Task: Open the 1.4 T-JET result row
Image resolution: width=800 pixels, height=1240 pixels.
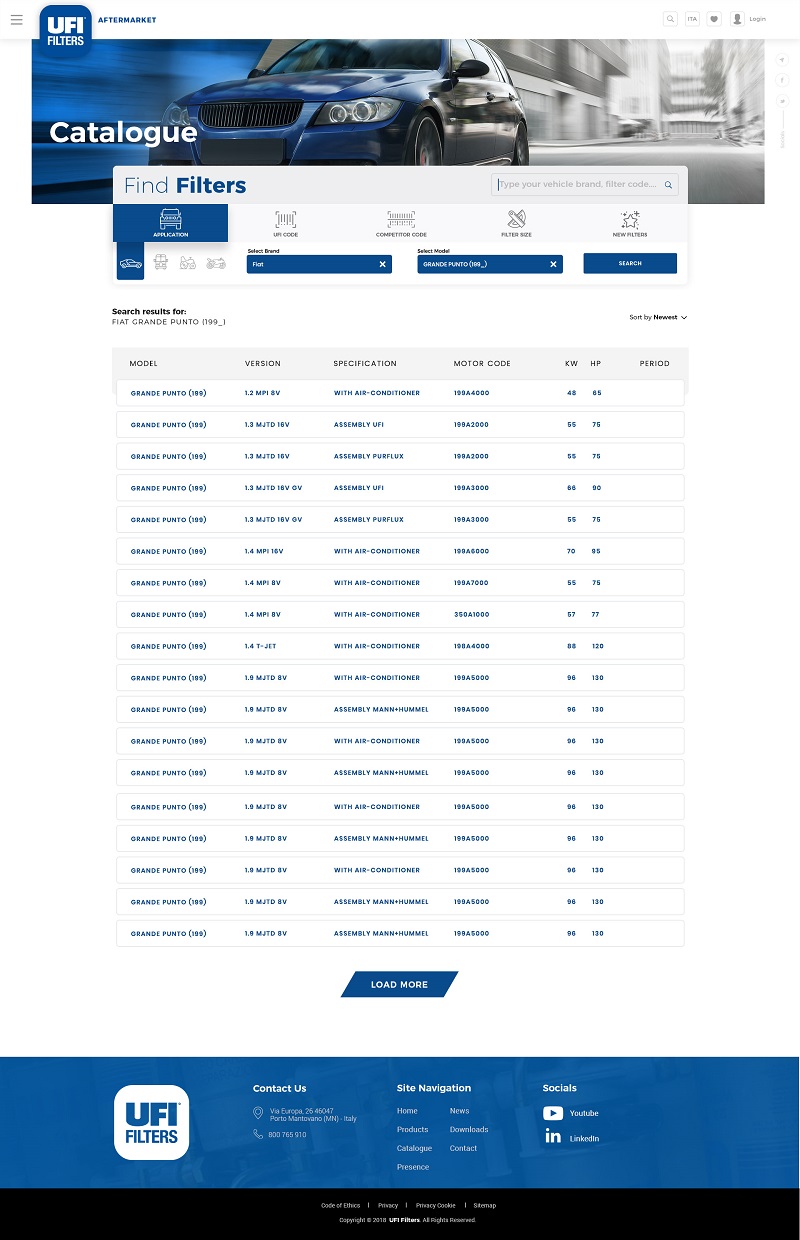Action: (x=400, y=646)
